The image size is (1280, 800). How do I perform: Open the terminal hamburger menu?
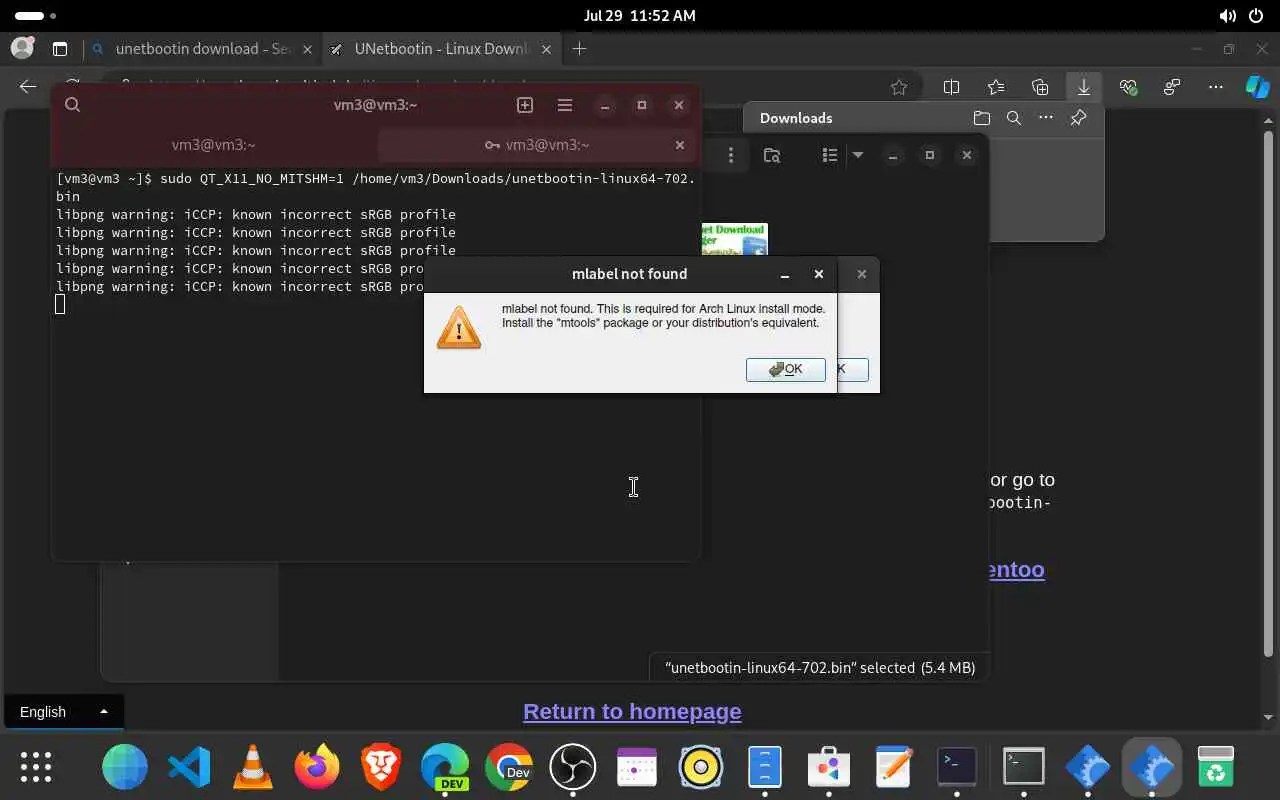[565, 105]
